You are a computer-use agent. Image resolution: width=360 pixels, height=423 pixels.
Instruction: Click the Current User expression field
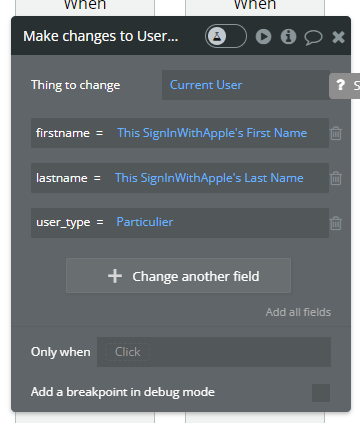coord(246,85)
